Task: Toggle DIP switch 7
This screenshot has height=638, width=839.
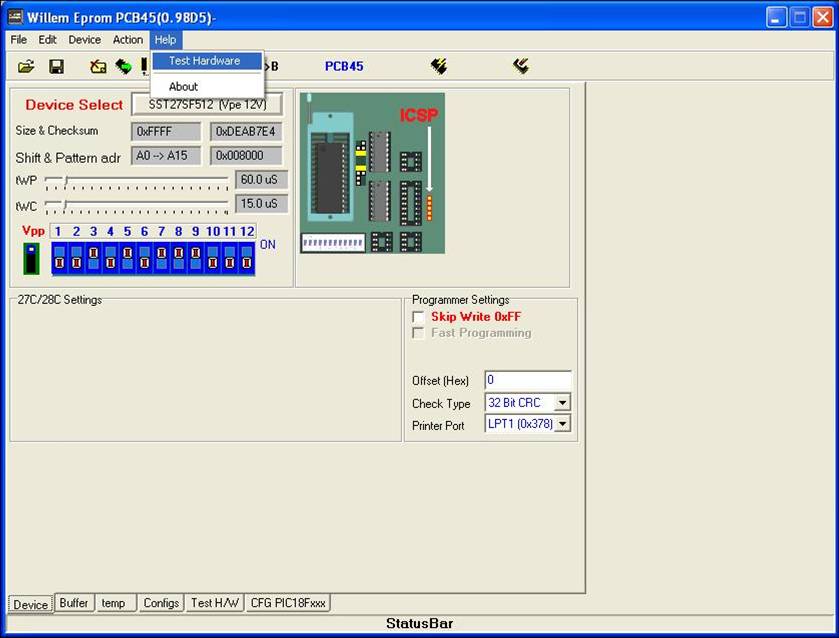Action: click(x=162, y=259)
